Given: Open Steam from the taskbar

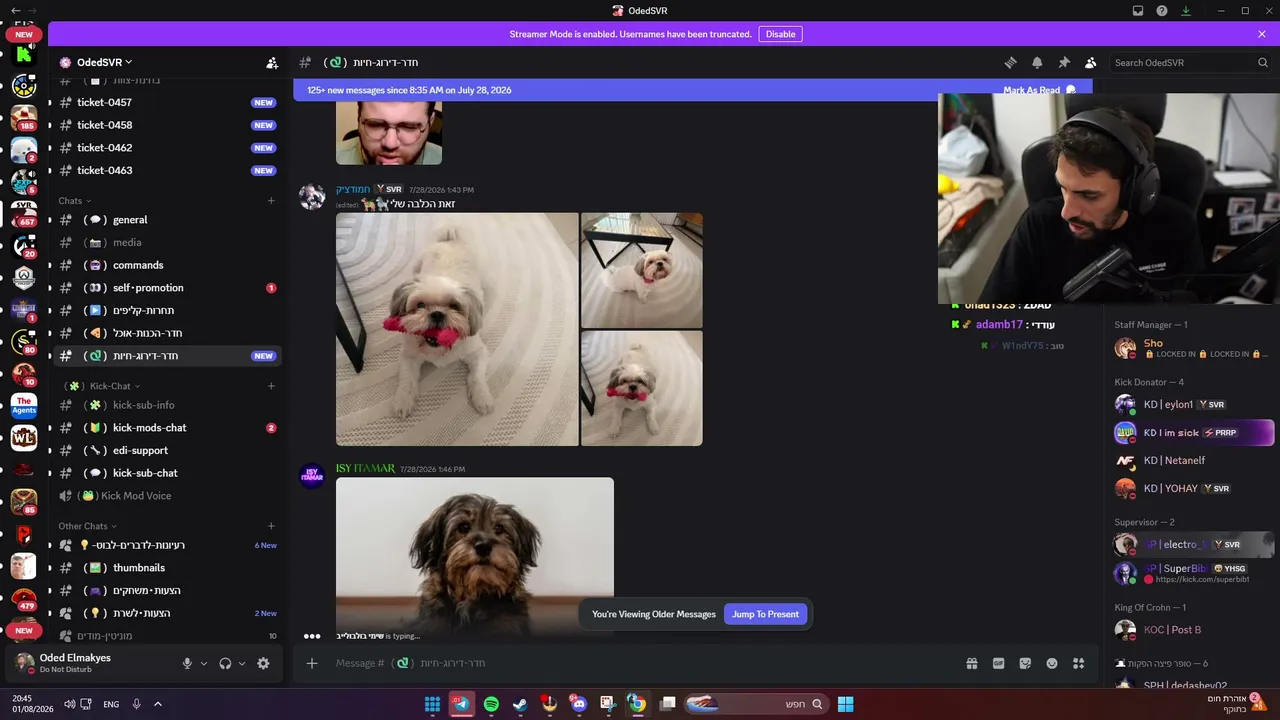Looking at the screenshot, I should (x=520, y=704).
